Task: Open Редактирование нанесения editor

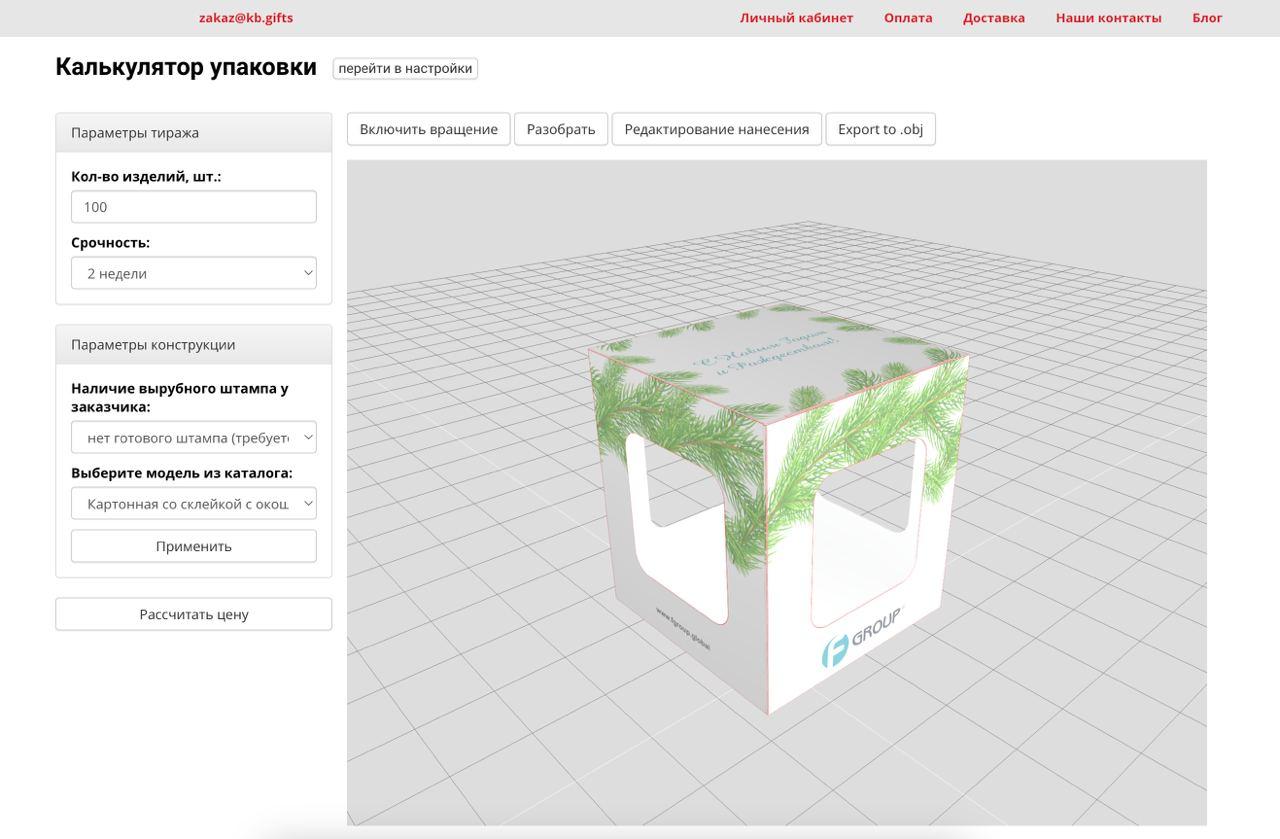Action: click(716, 129)
